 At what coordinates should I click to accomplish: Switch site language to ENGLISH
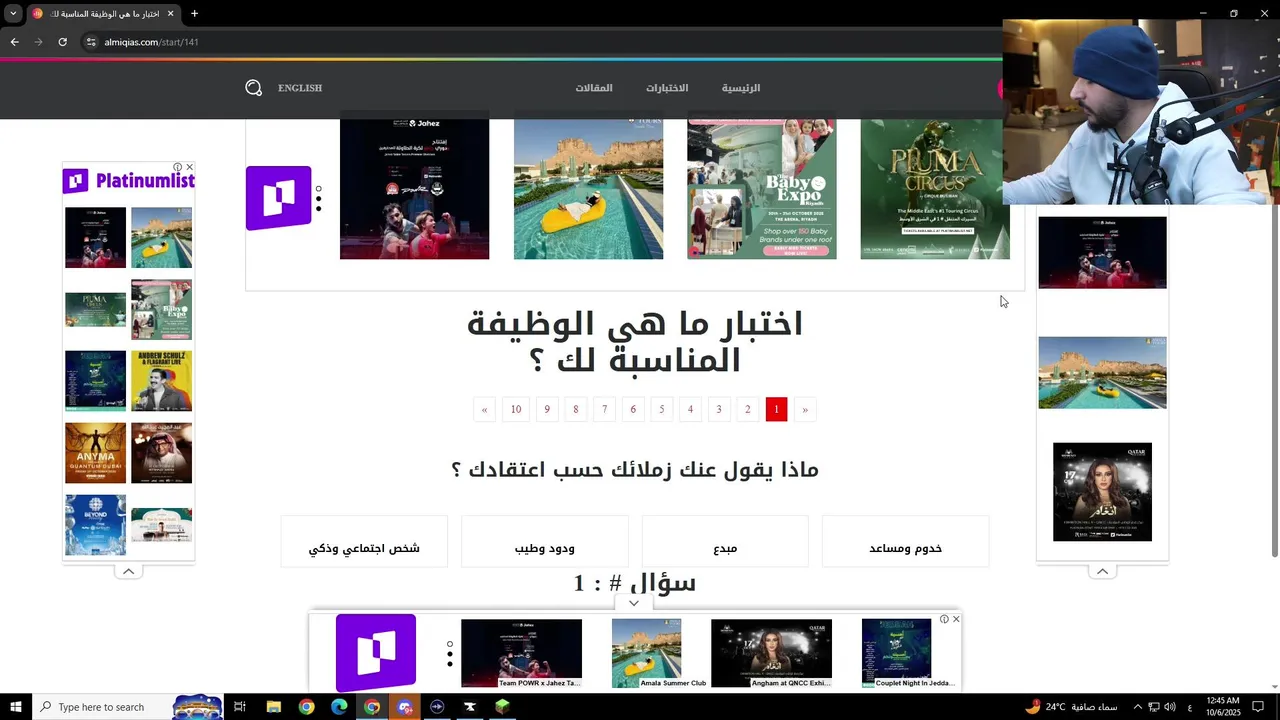click(300, 88)
